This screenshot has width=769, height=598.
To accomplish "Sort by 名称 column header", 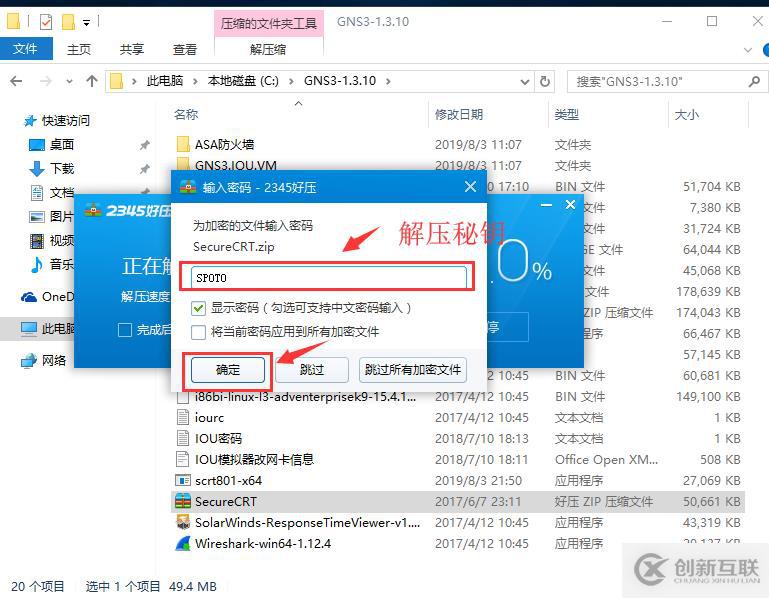I will click(x=186, y=115).
